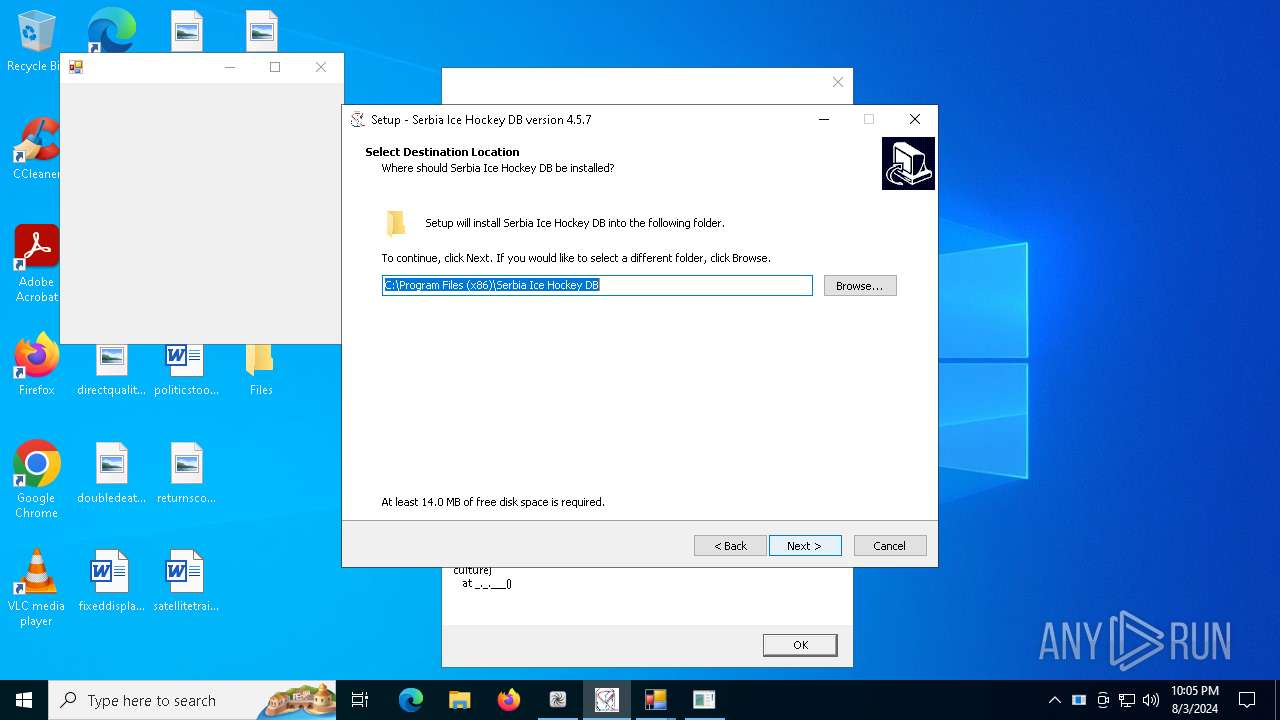
Task: Close the error dialog behind the Setup window
Action: pos(838,82)
